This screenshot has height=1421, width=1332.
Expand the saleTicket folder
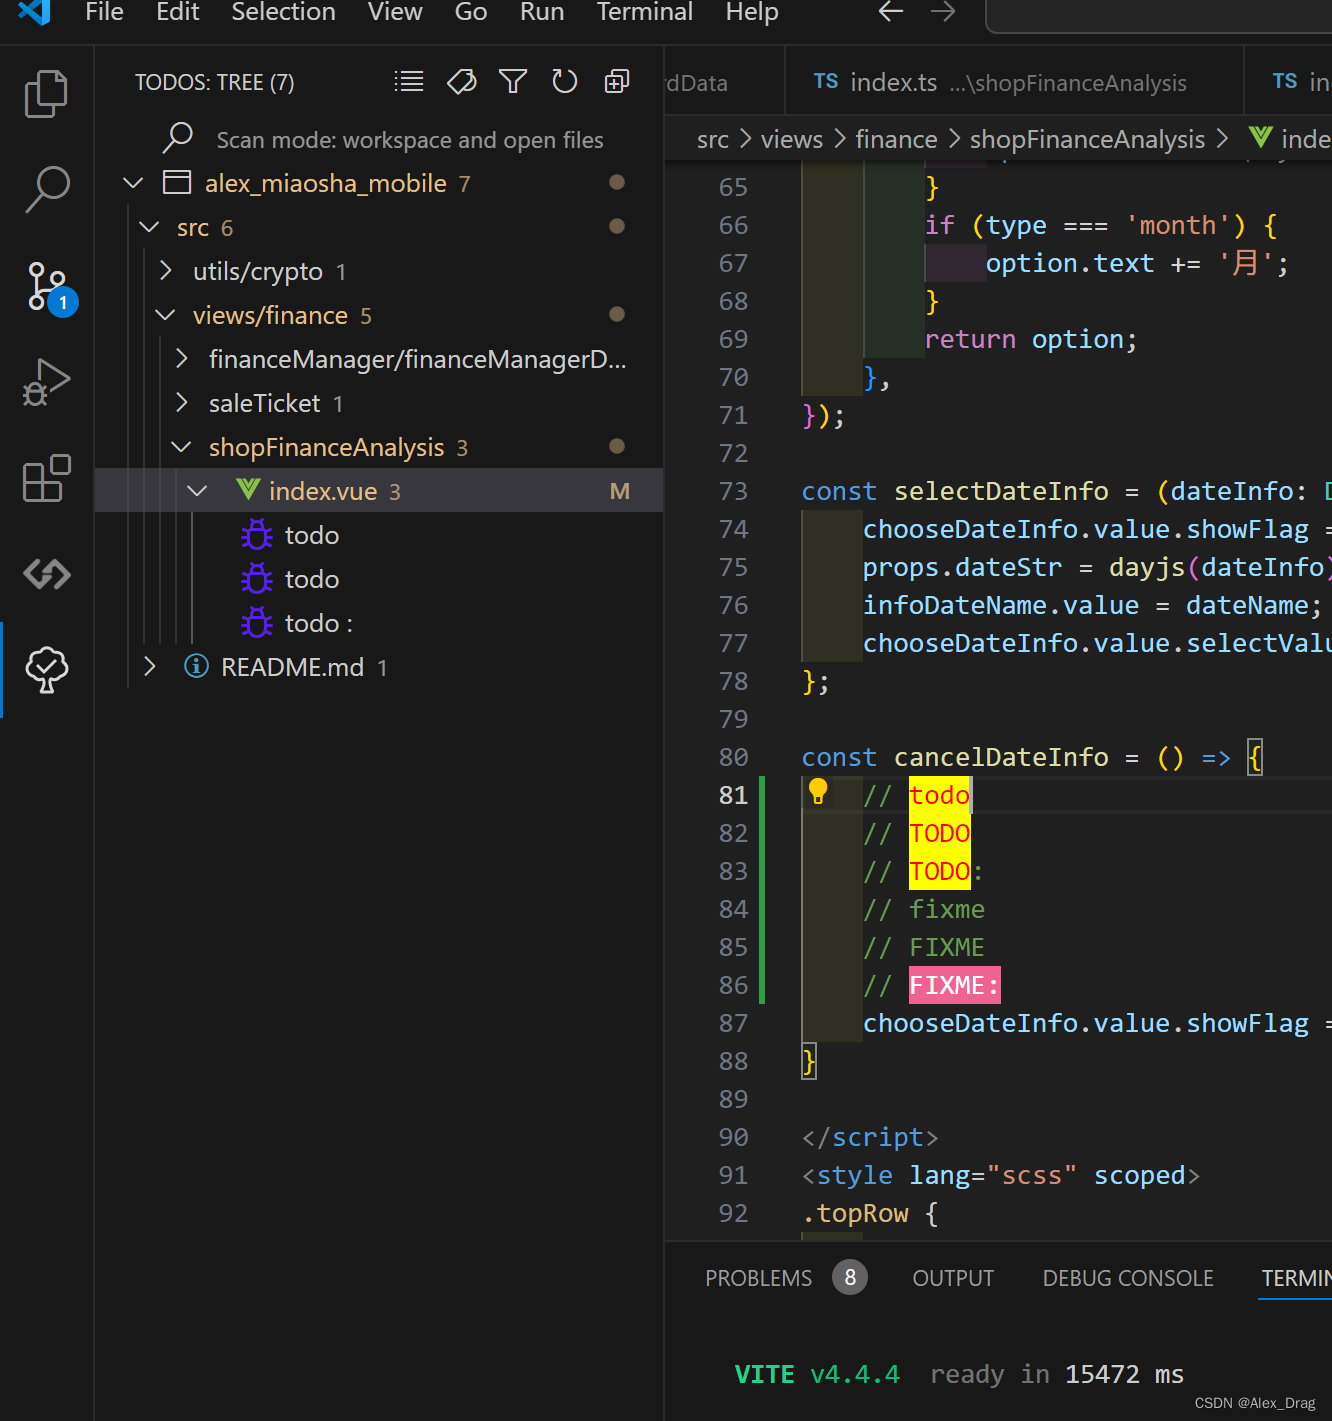(181, 403)
